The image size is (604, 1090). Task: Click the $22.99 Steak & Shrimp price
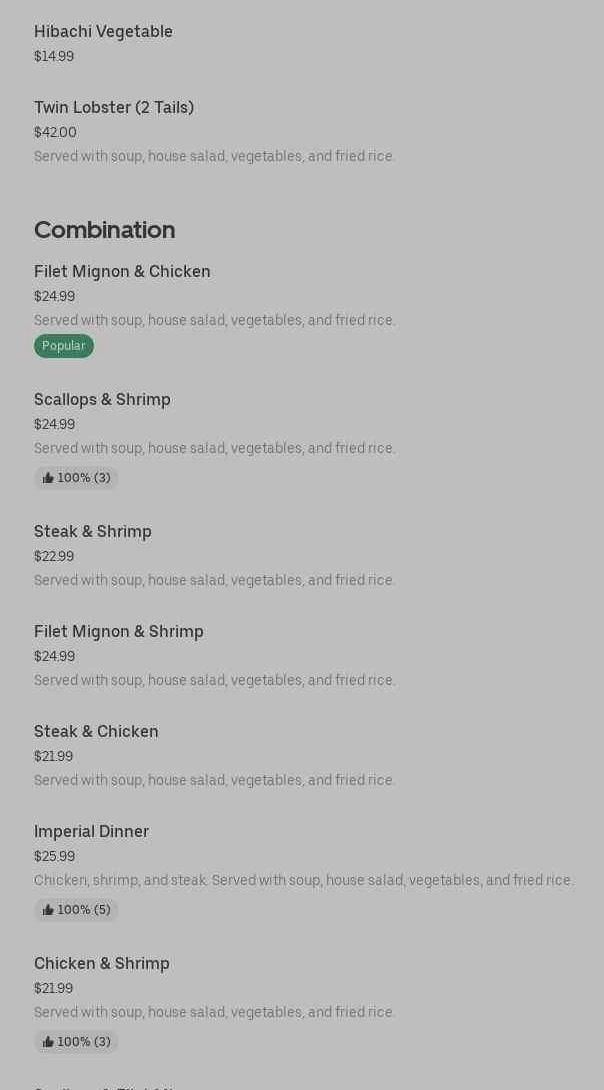coord(54,557)
